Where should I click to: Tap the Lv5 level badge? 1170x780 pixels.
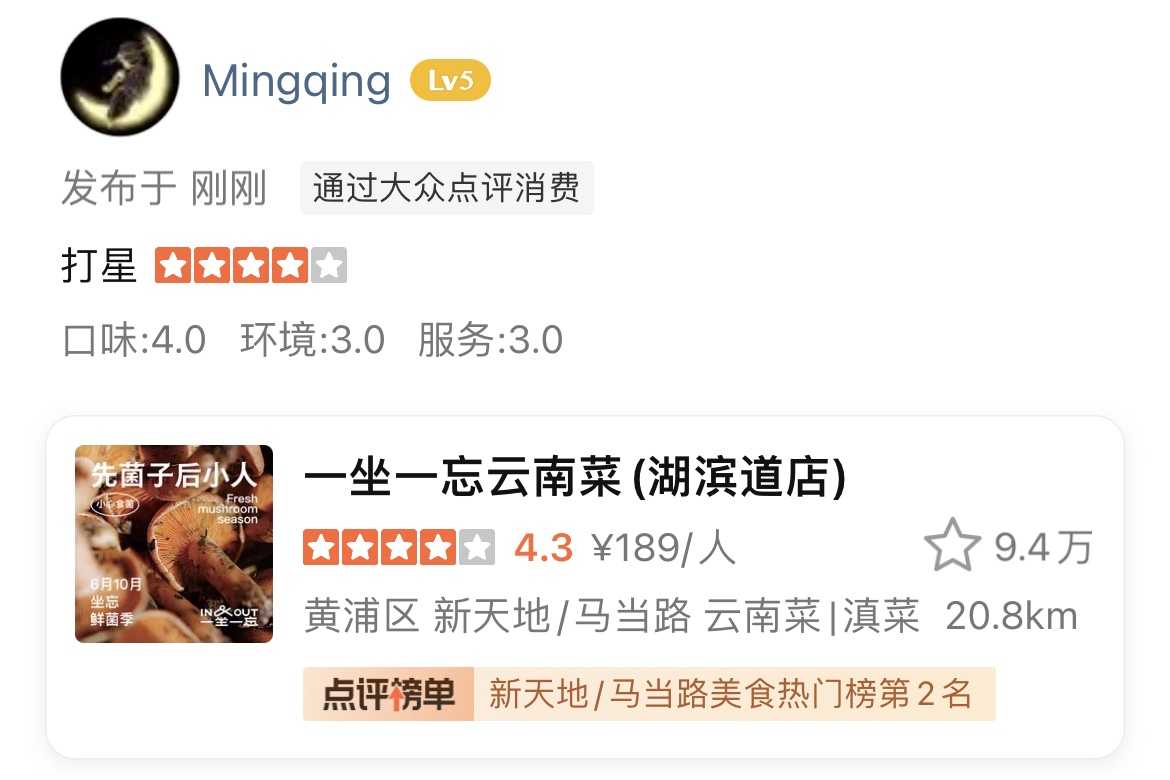(450, 80)
